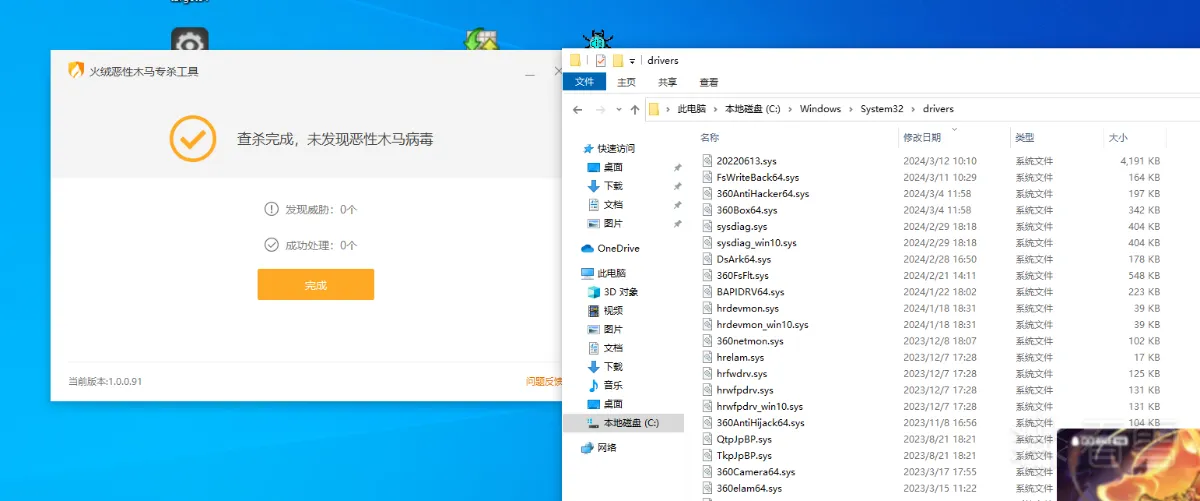The image size is (1200, 501).
Task: Click 本地磁盘 (C:) in the address breadcrumb
Action: coord(752,109)
